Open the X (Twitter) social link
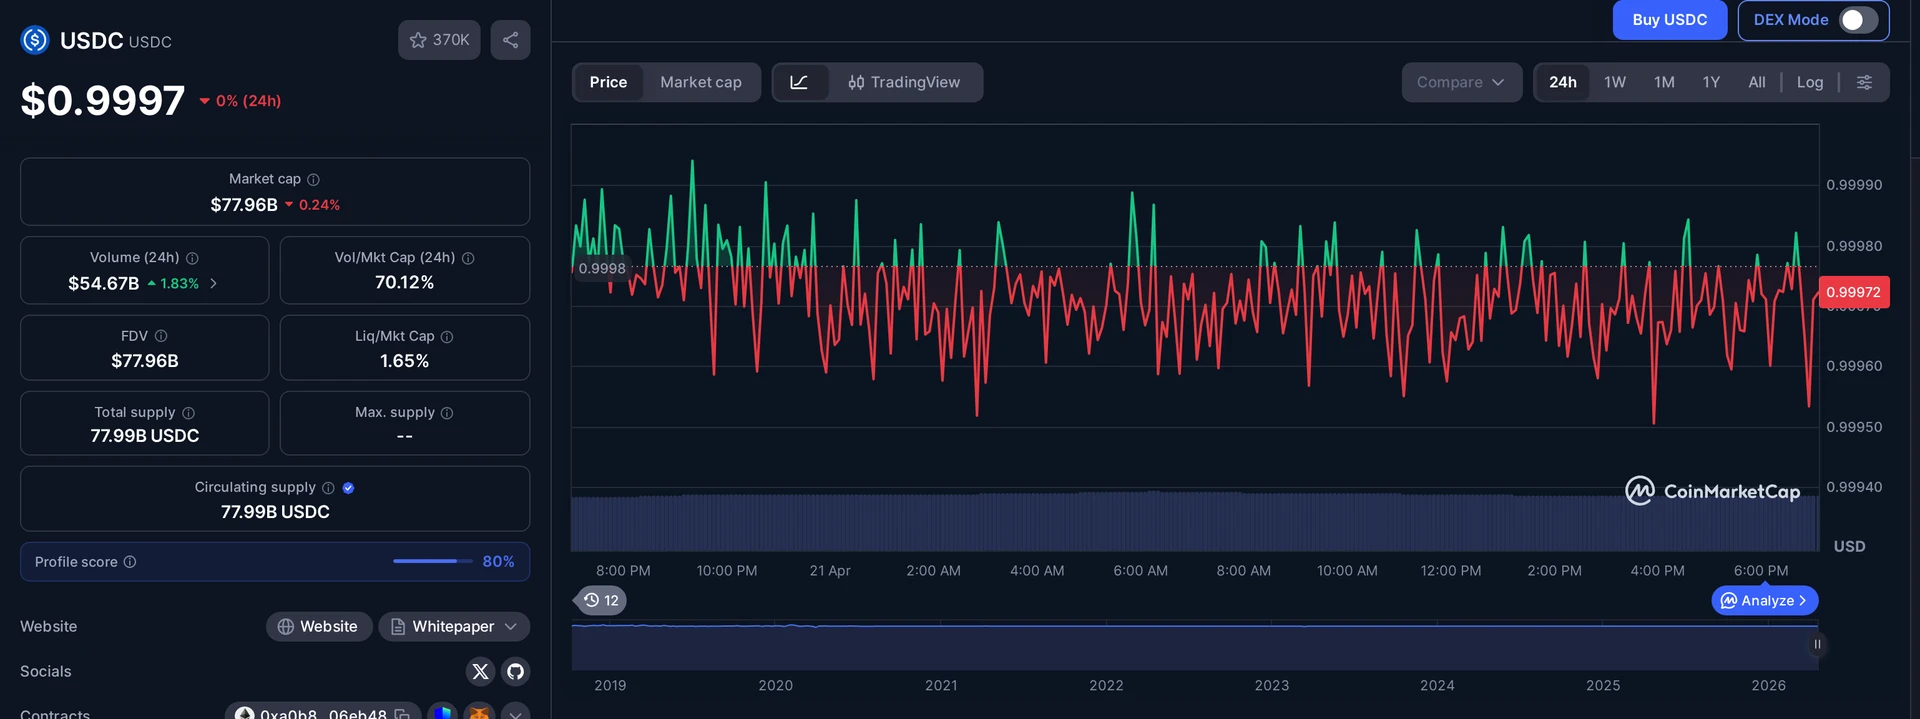The height and width of the screenshot is (719, 1920). pos(481,671)
